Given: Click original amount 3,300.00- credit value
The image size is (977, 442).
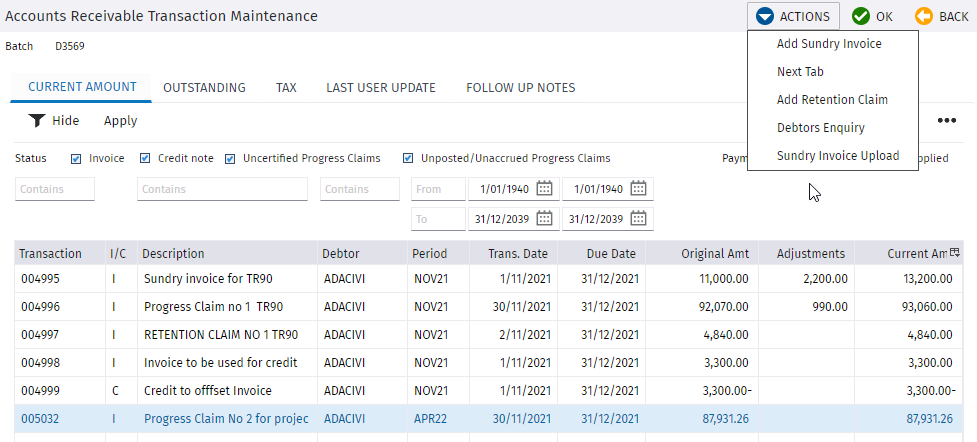Looking at the screenshot, I should tap(727, 391).
